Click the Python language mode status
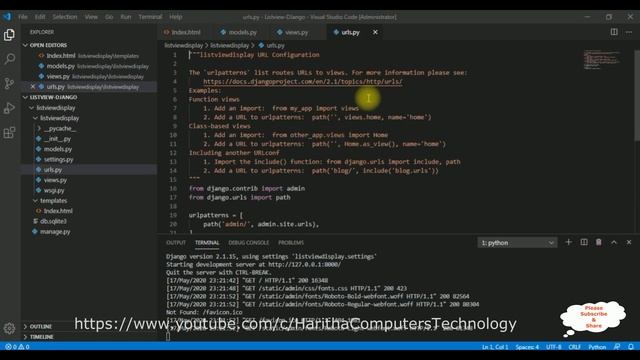The image size is (640, 360). pyautogui.click(x=597, y=347)
